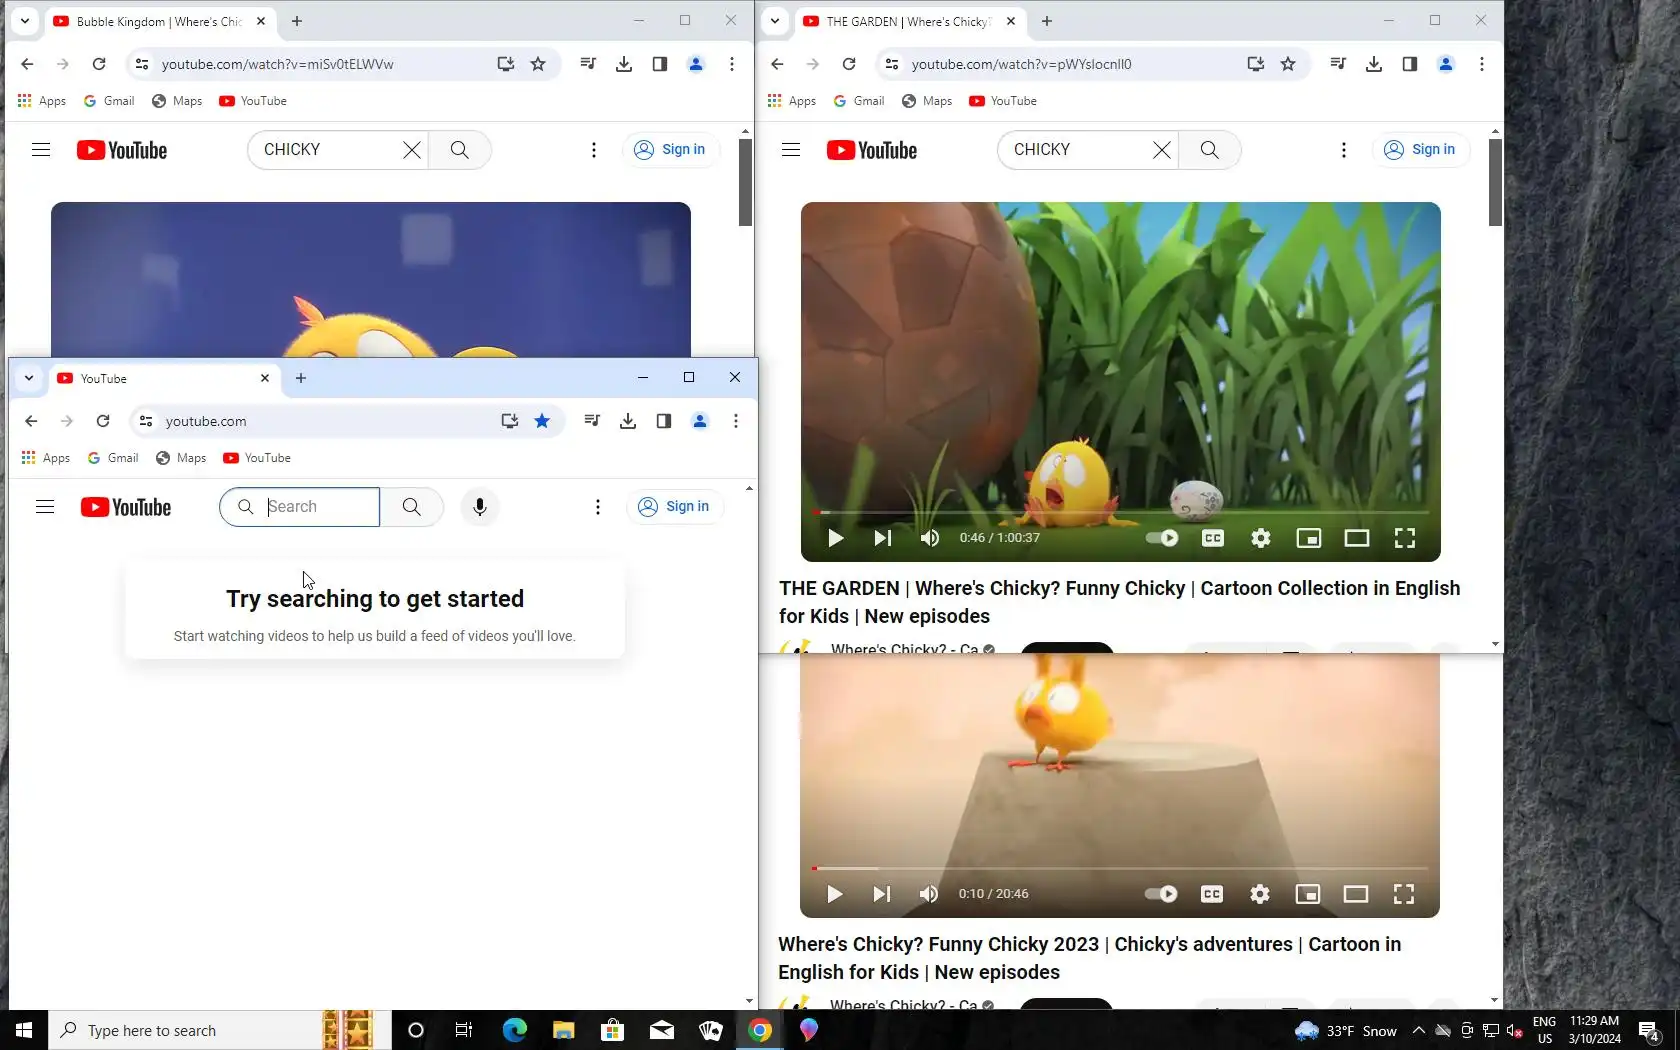Toggle theater mode in Funny Chicky 2023 player
This screenshot has height=1050, width=1680.
1356,894
